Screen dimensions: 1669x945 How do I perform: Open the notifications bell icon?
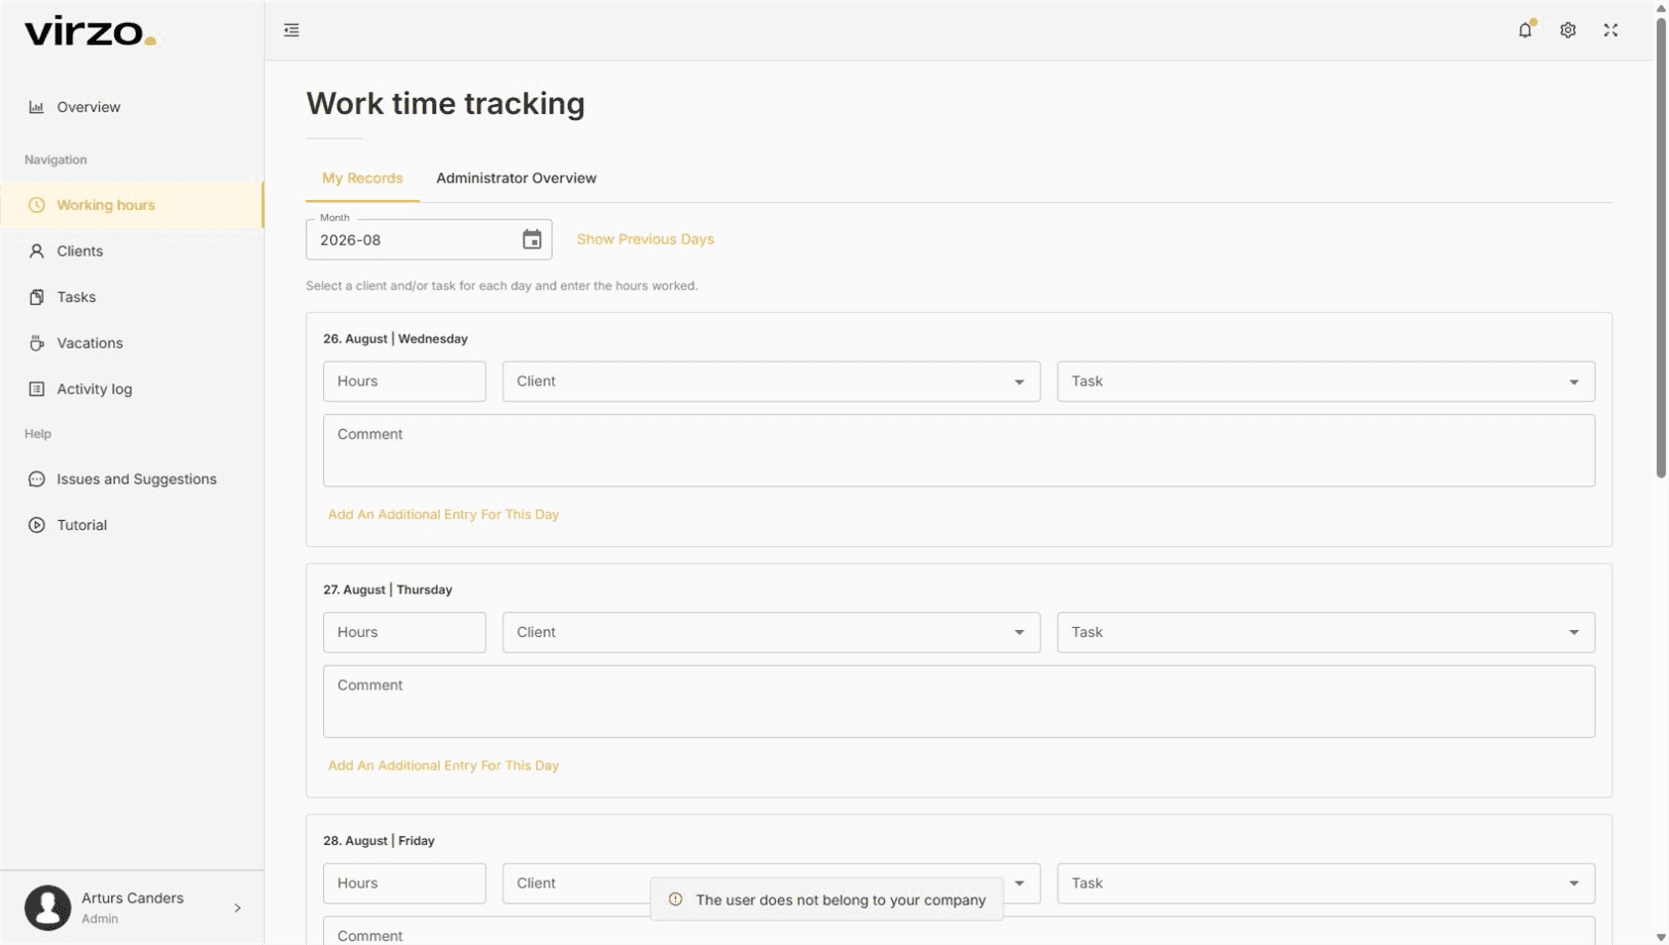(x=1525, y=30)
